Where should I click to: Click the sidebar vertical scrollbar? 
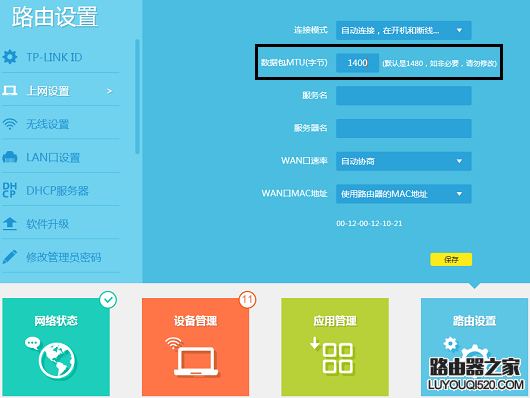coord(137,96)
